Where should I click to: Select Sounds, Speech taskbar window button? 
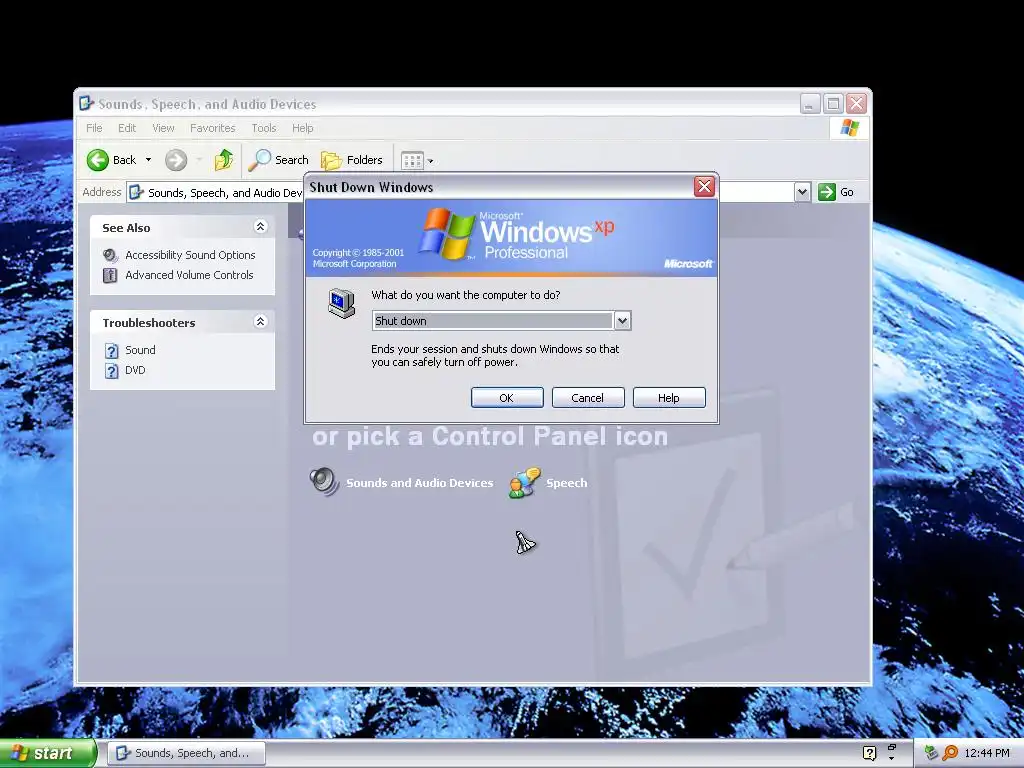pos(186,753)
